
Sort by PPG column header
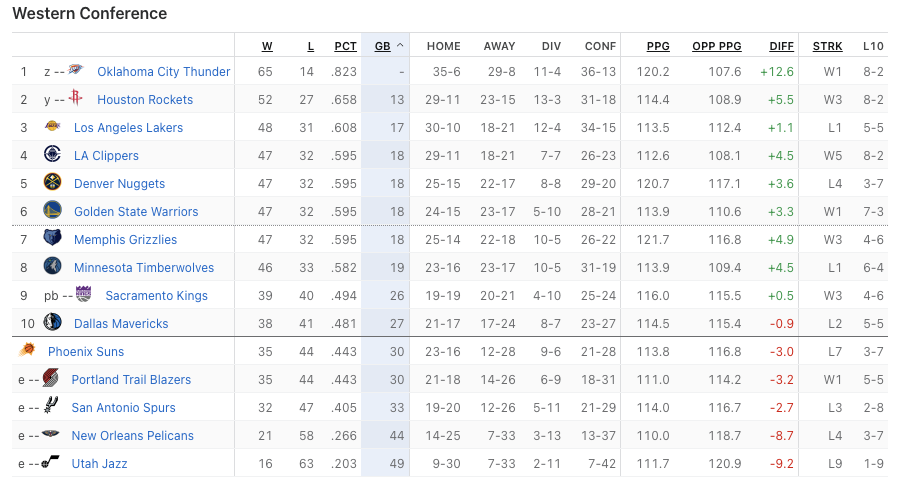pyautogui.click(x=658, y=46)
